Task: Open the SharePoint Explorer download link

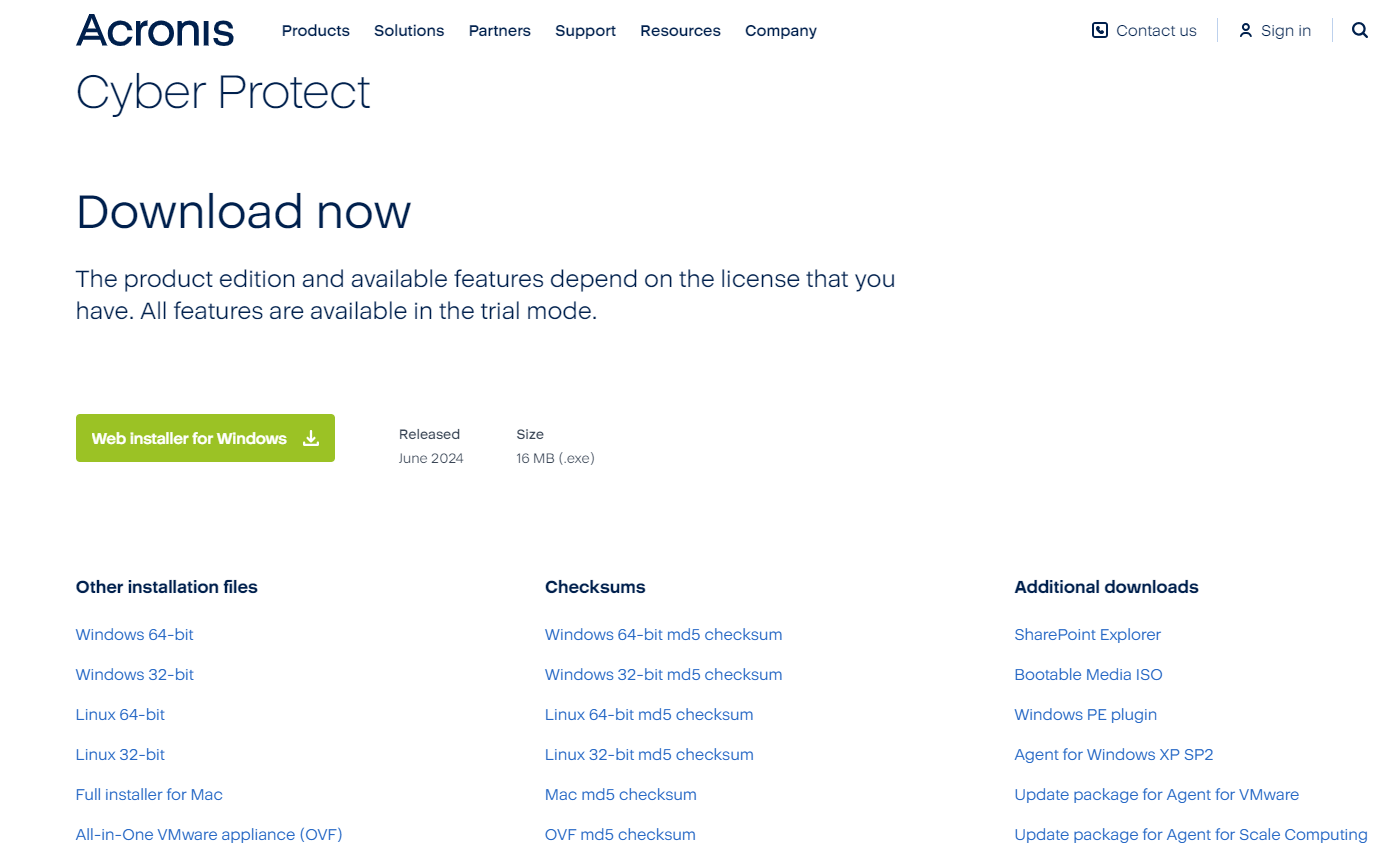Action: [x=1087, y=634]
